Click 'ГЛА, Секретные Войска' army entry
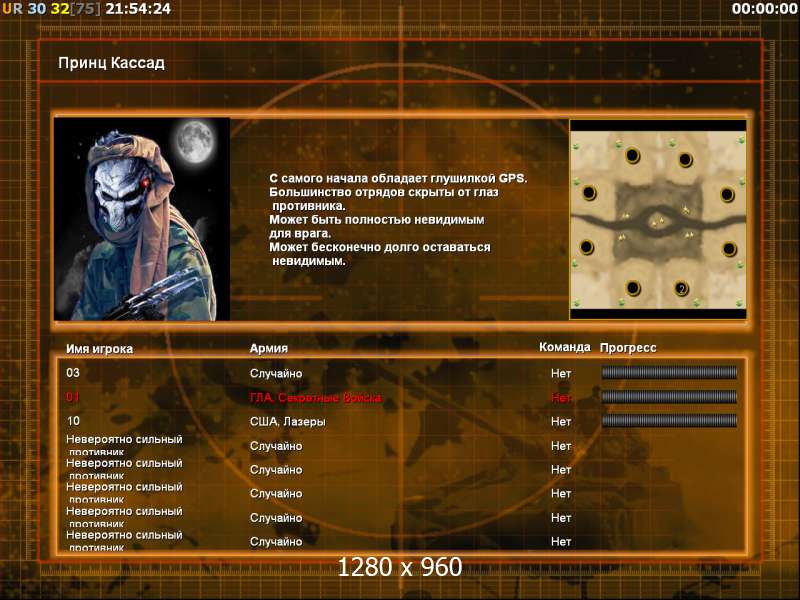Image resolution: width=800 pixels, height=600 pixels. click(316, 397)
